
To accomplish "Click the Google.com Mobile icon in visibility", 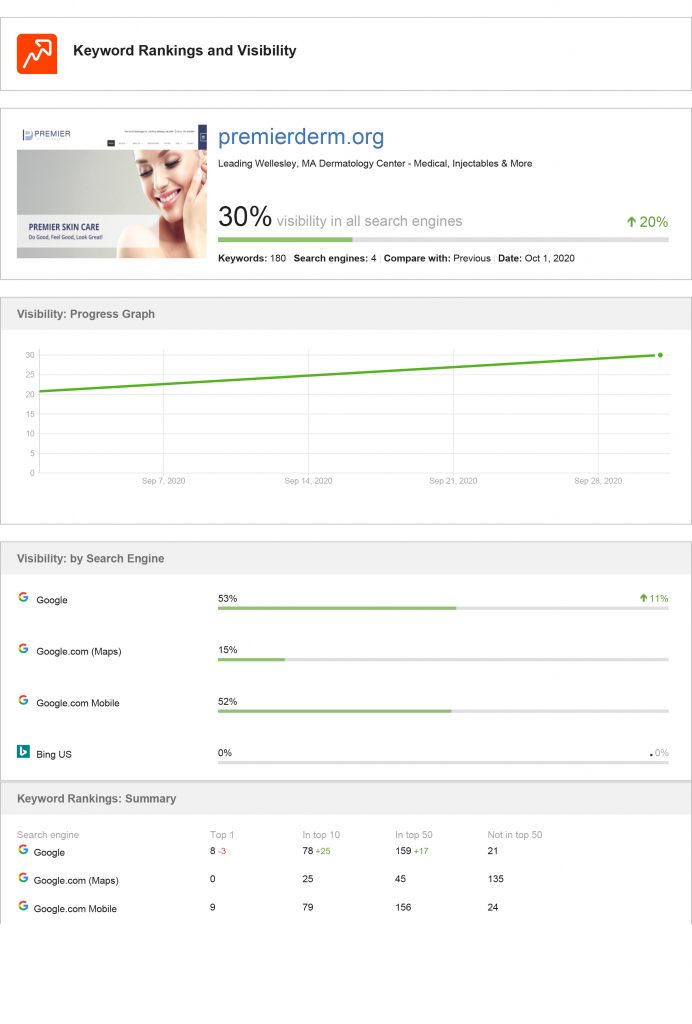I will tap(24, 700).
